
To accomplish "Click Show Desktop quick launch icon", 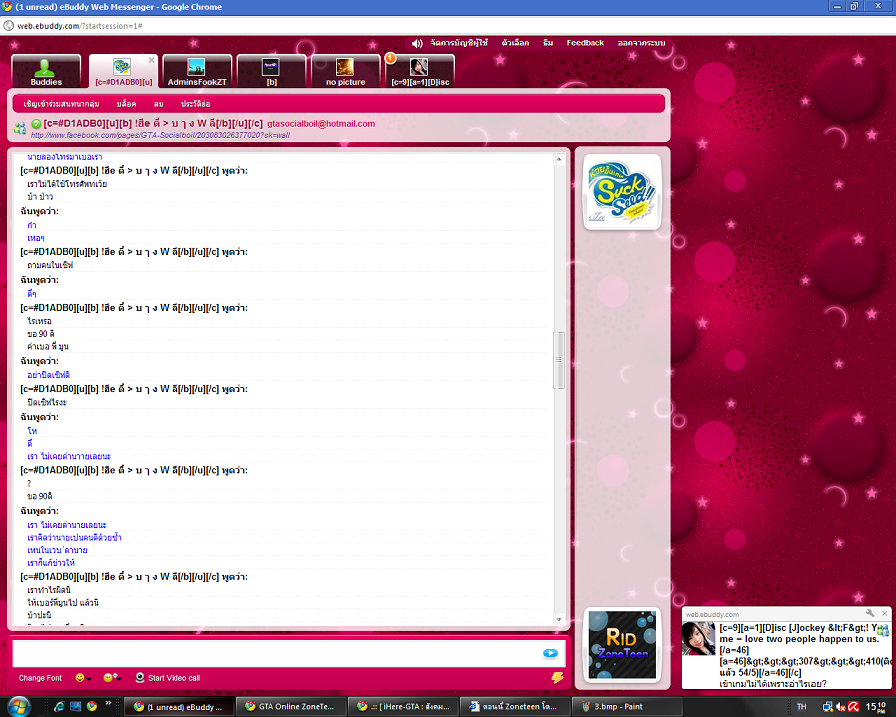I will [x=75, y=707].
